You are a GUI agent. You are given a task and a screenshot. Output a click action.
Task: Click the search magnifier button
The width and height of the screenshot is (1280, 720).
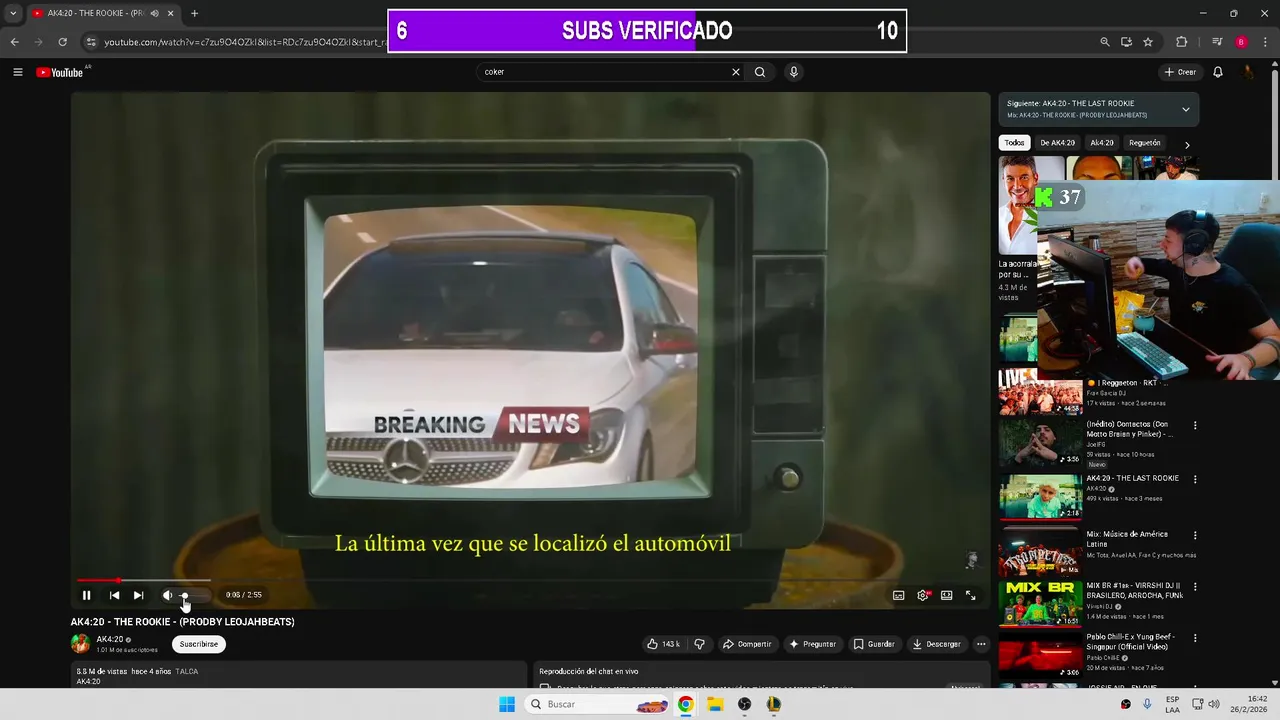[760, 72]
